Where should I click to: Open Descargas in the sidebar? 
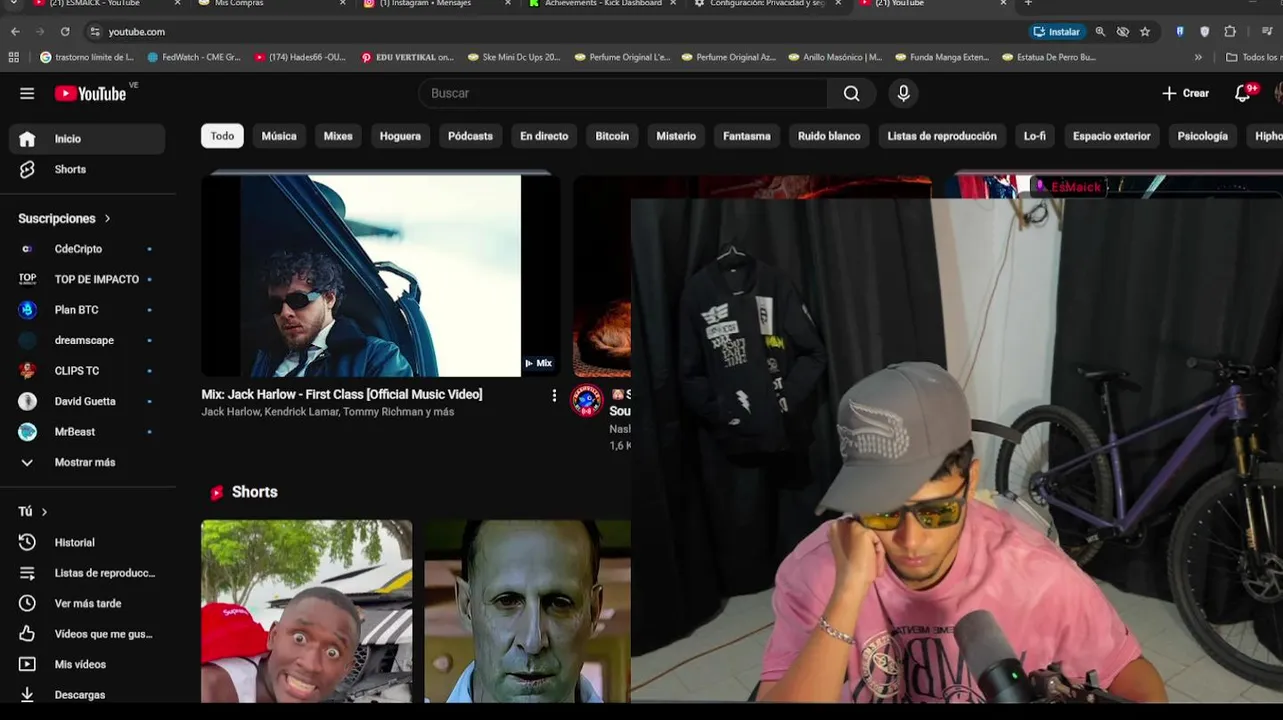pos(87,694)
